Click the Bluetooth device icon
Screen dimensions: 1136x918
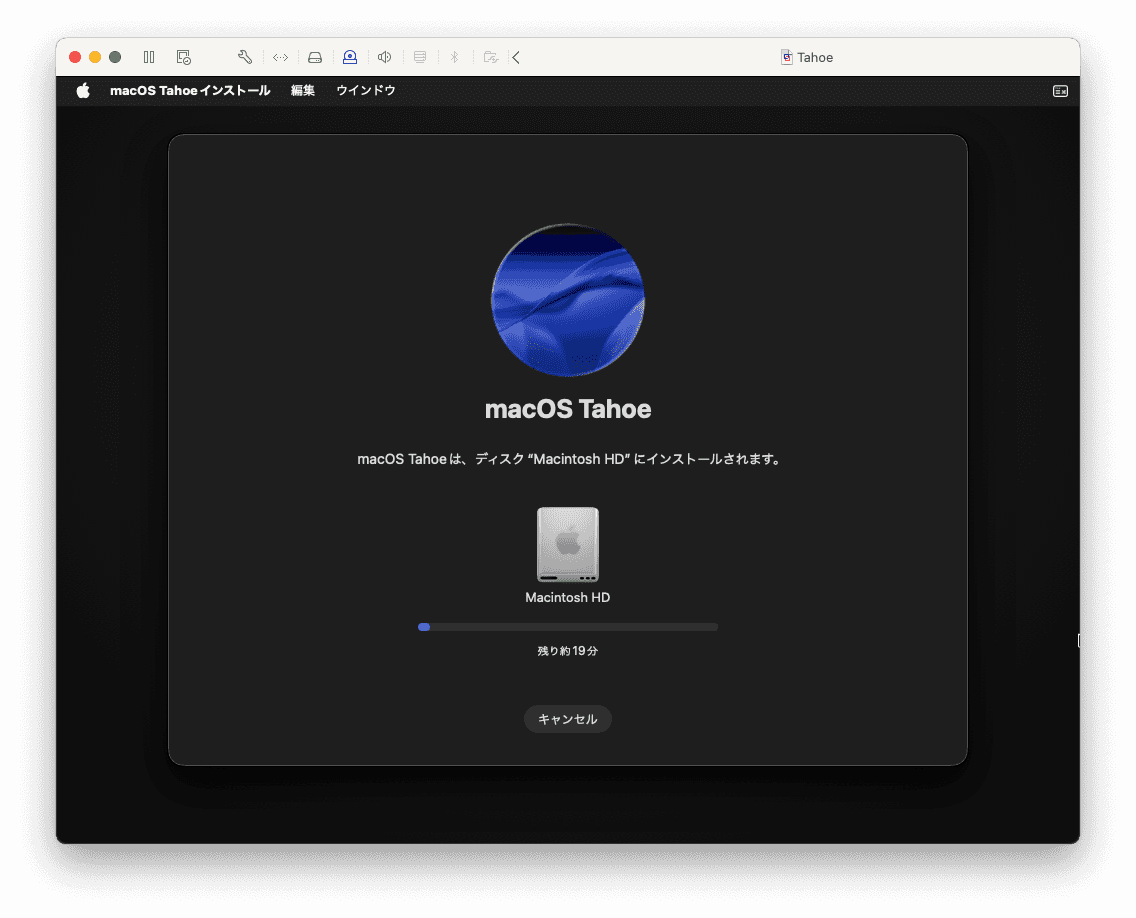coord(454,57)
